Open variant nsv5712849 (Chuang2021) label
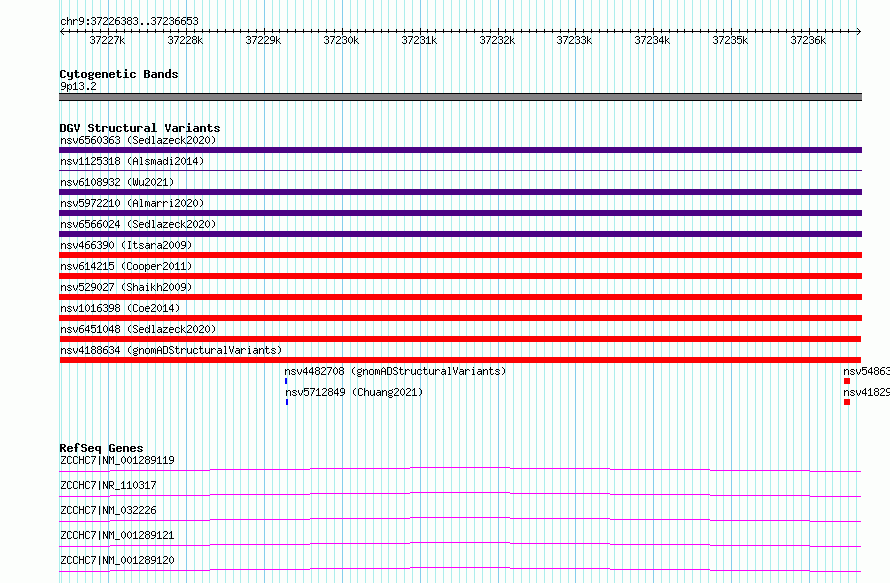 pos(354,392)
